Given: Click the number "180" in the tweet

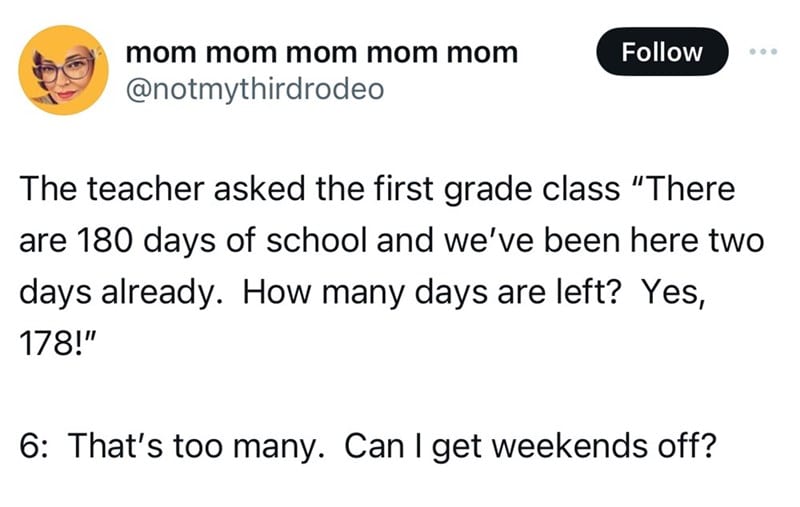Looking at the screenshot, I should click(105, 241).
